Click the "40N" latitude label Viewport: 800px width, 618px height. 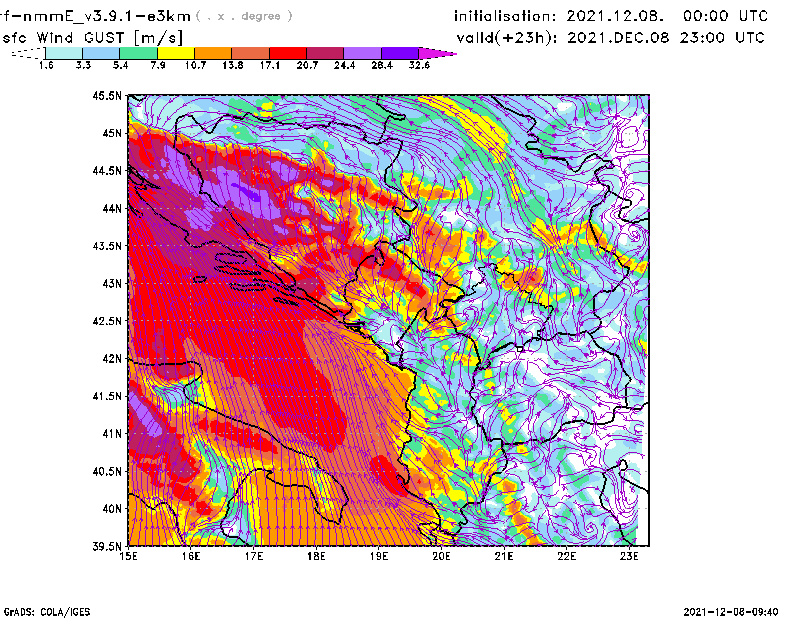112,509
